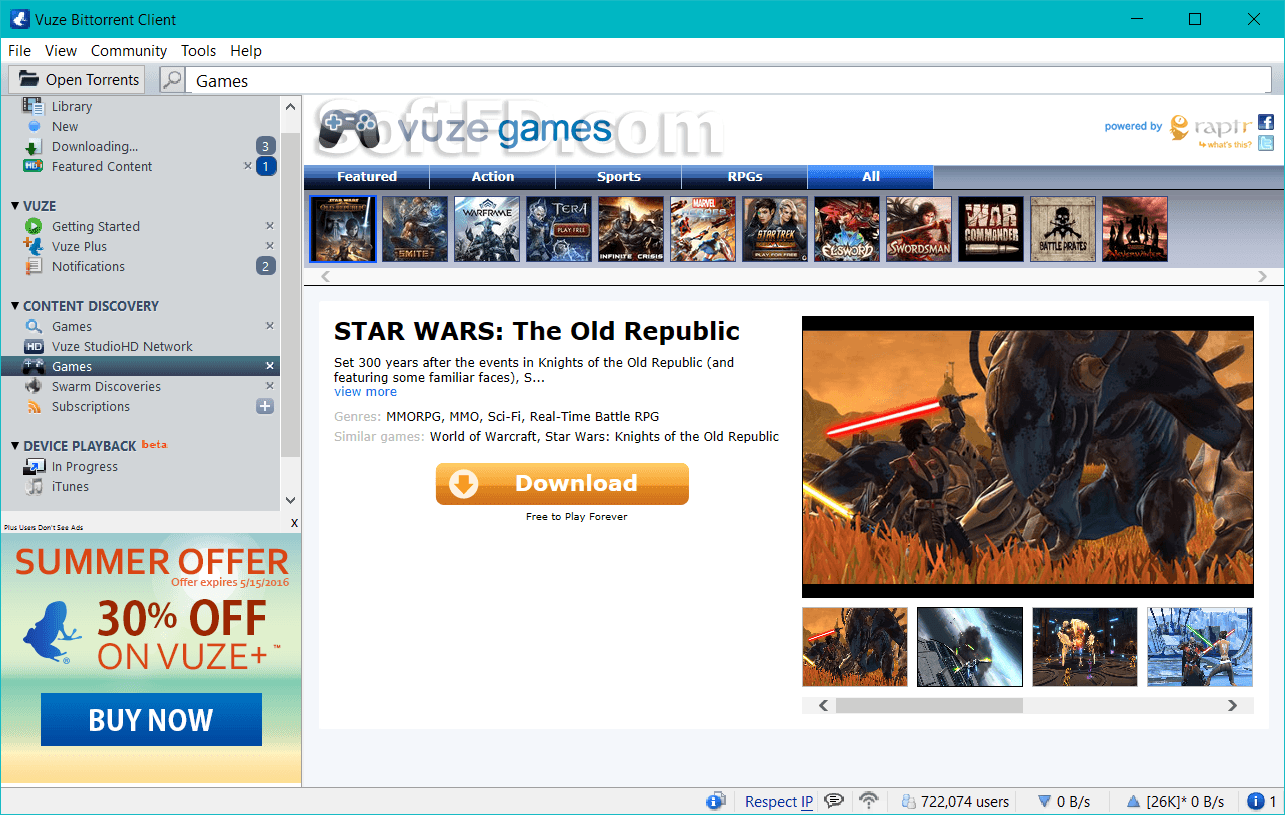Select the Warframe game thumbnail
The width and height of the screenshot is (1285, 815).
pos(487,229)
